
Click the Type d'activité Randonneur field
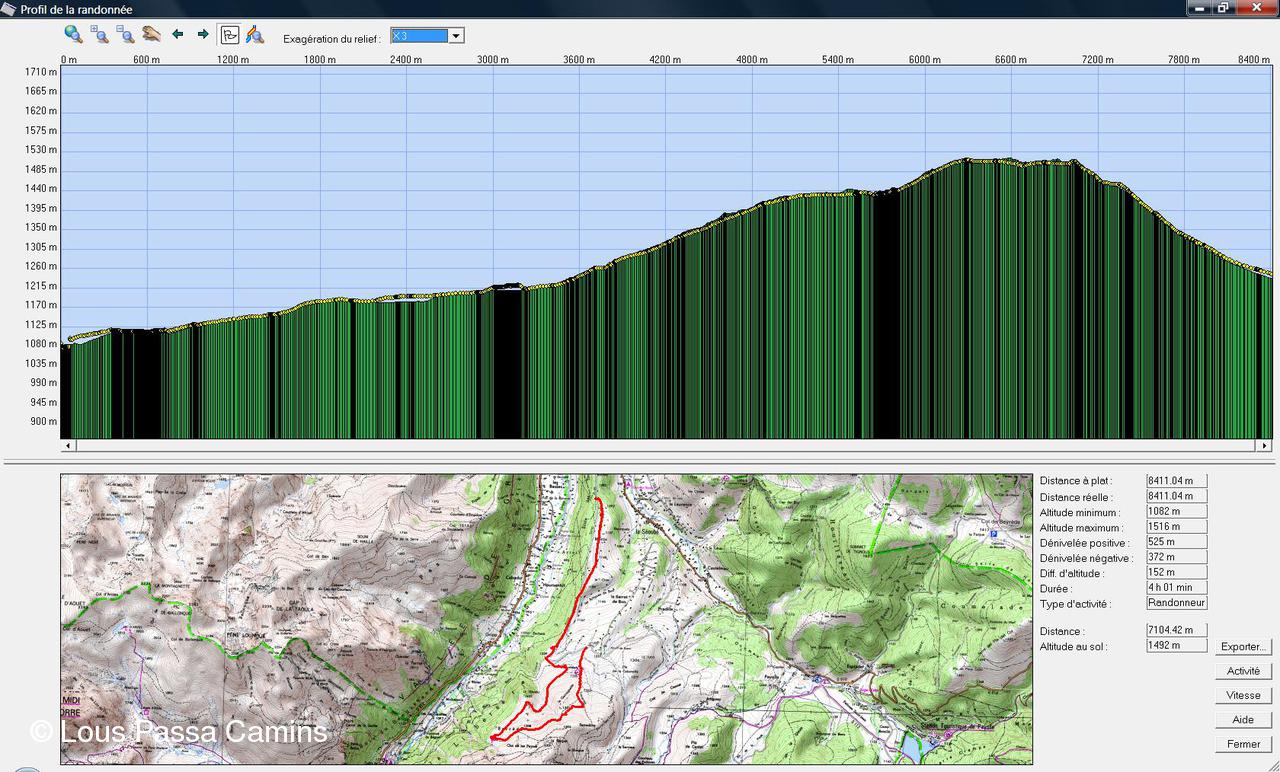pyautogui.click(x=1177, y=603)
